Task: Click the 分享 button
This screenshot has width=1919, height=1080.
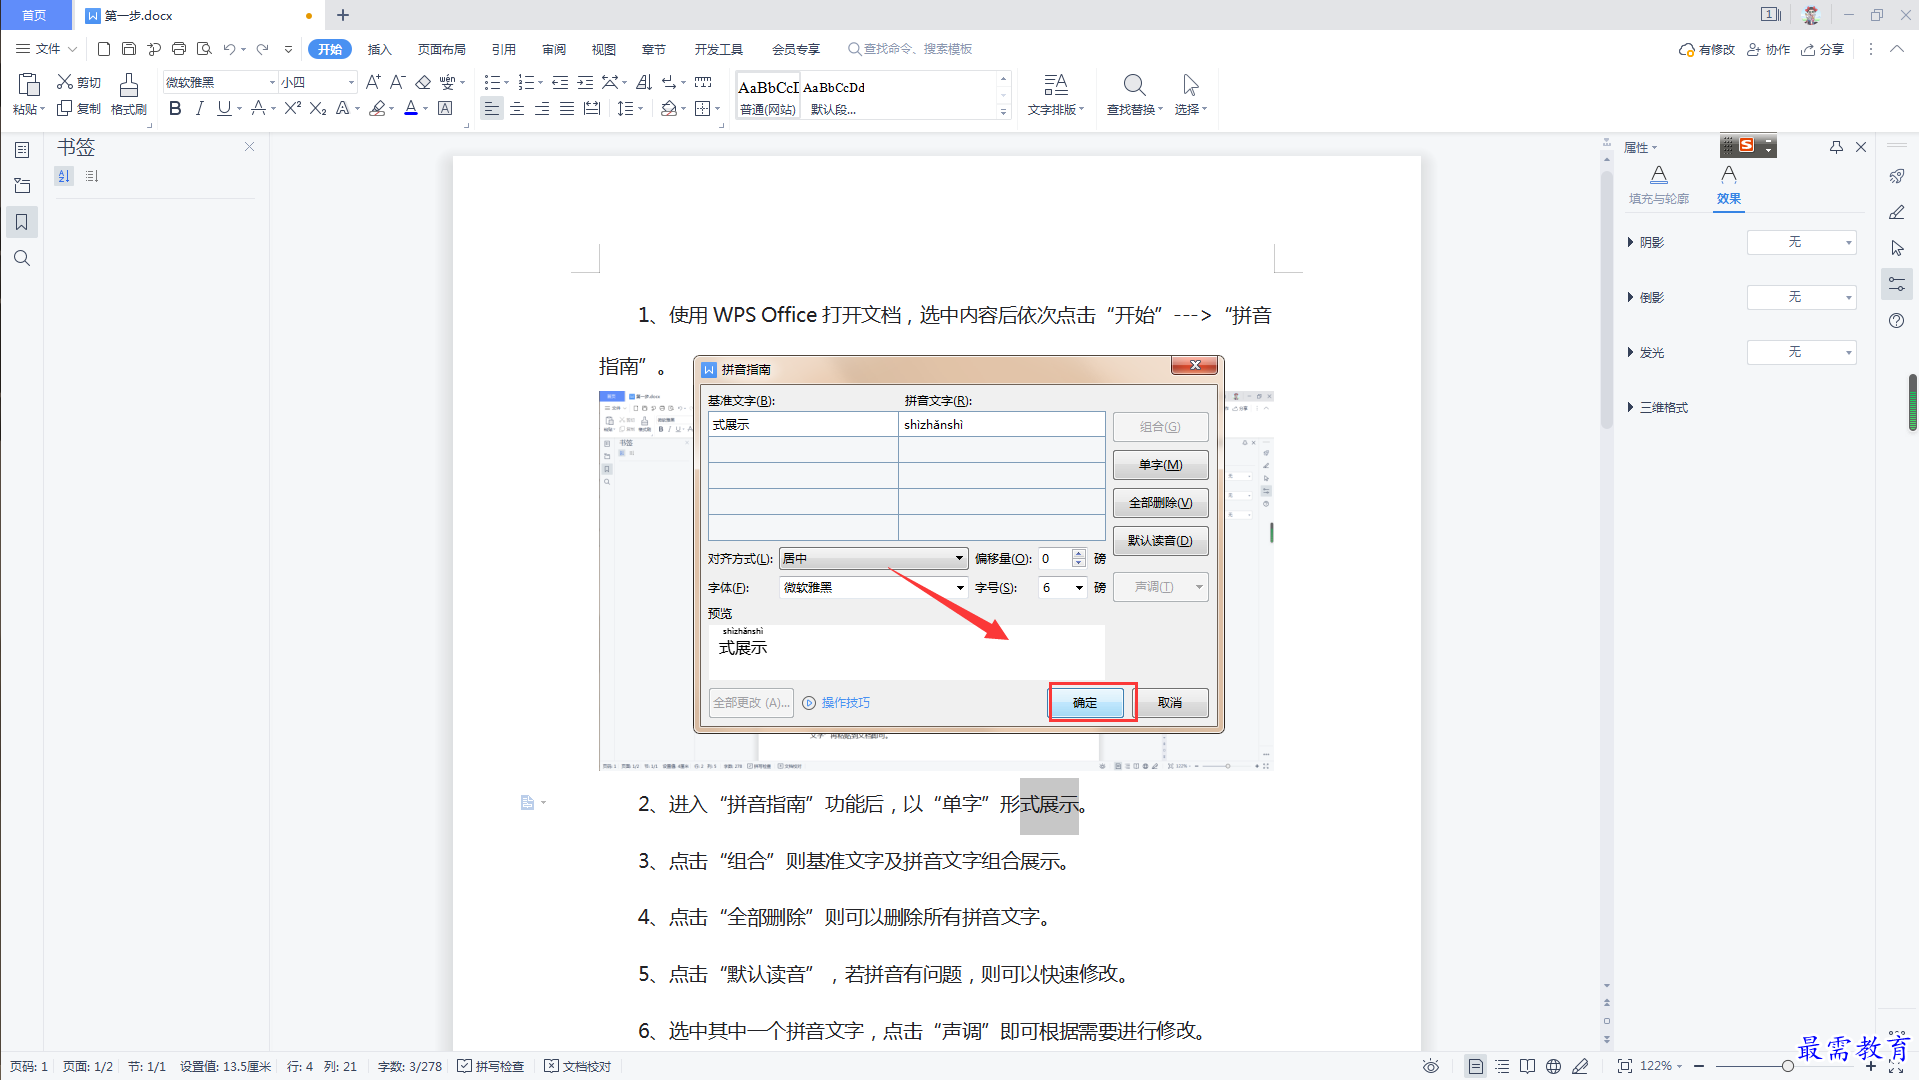Action: coord(1823,49)
